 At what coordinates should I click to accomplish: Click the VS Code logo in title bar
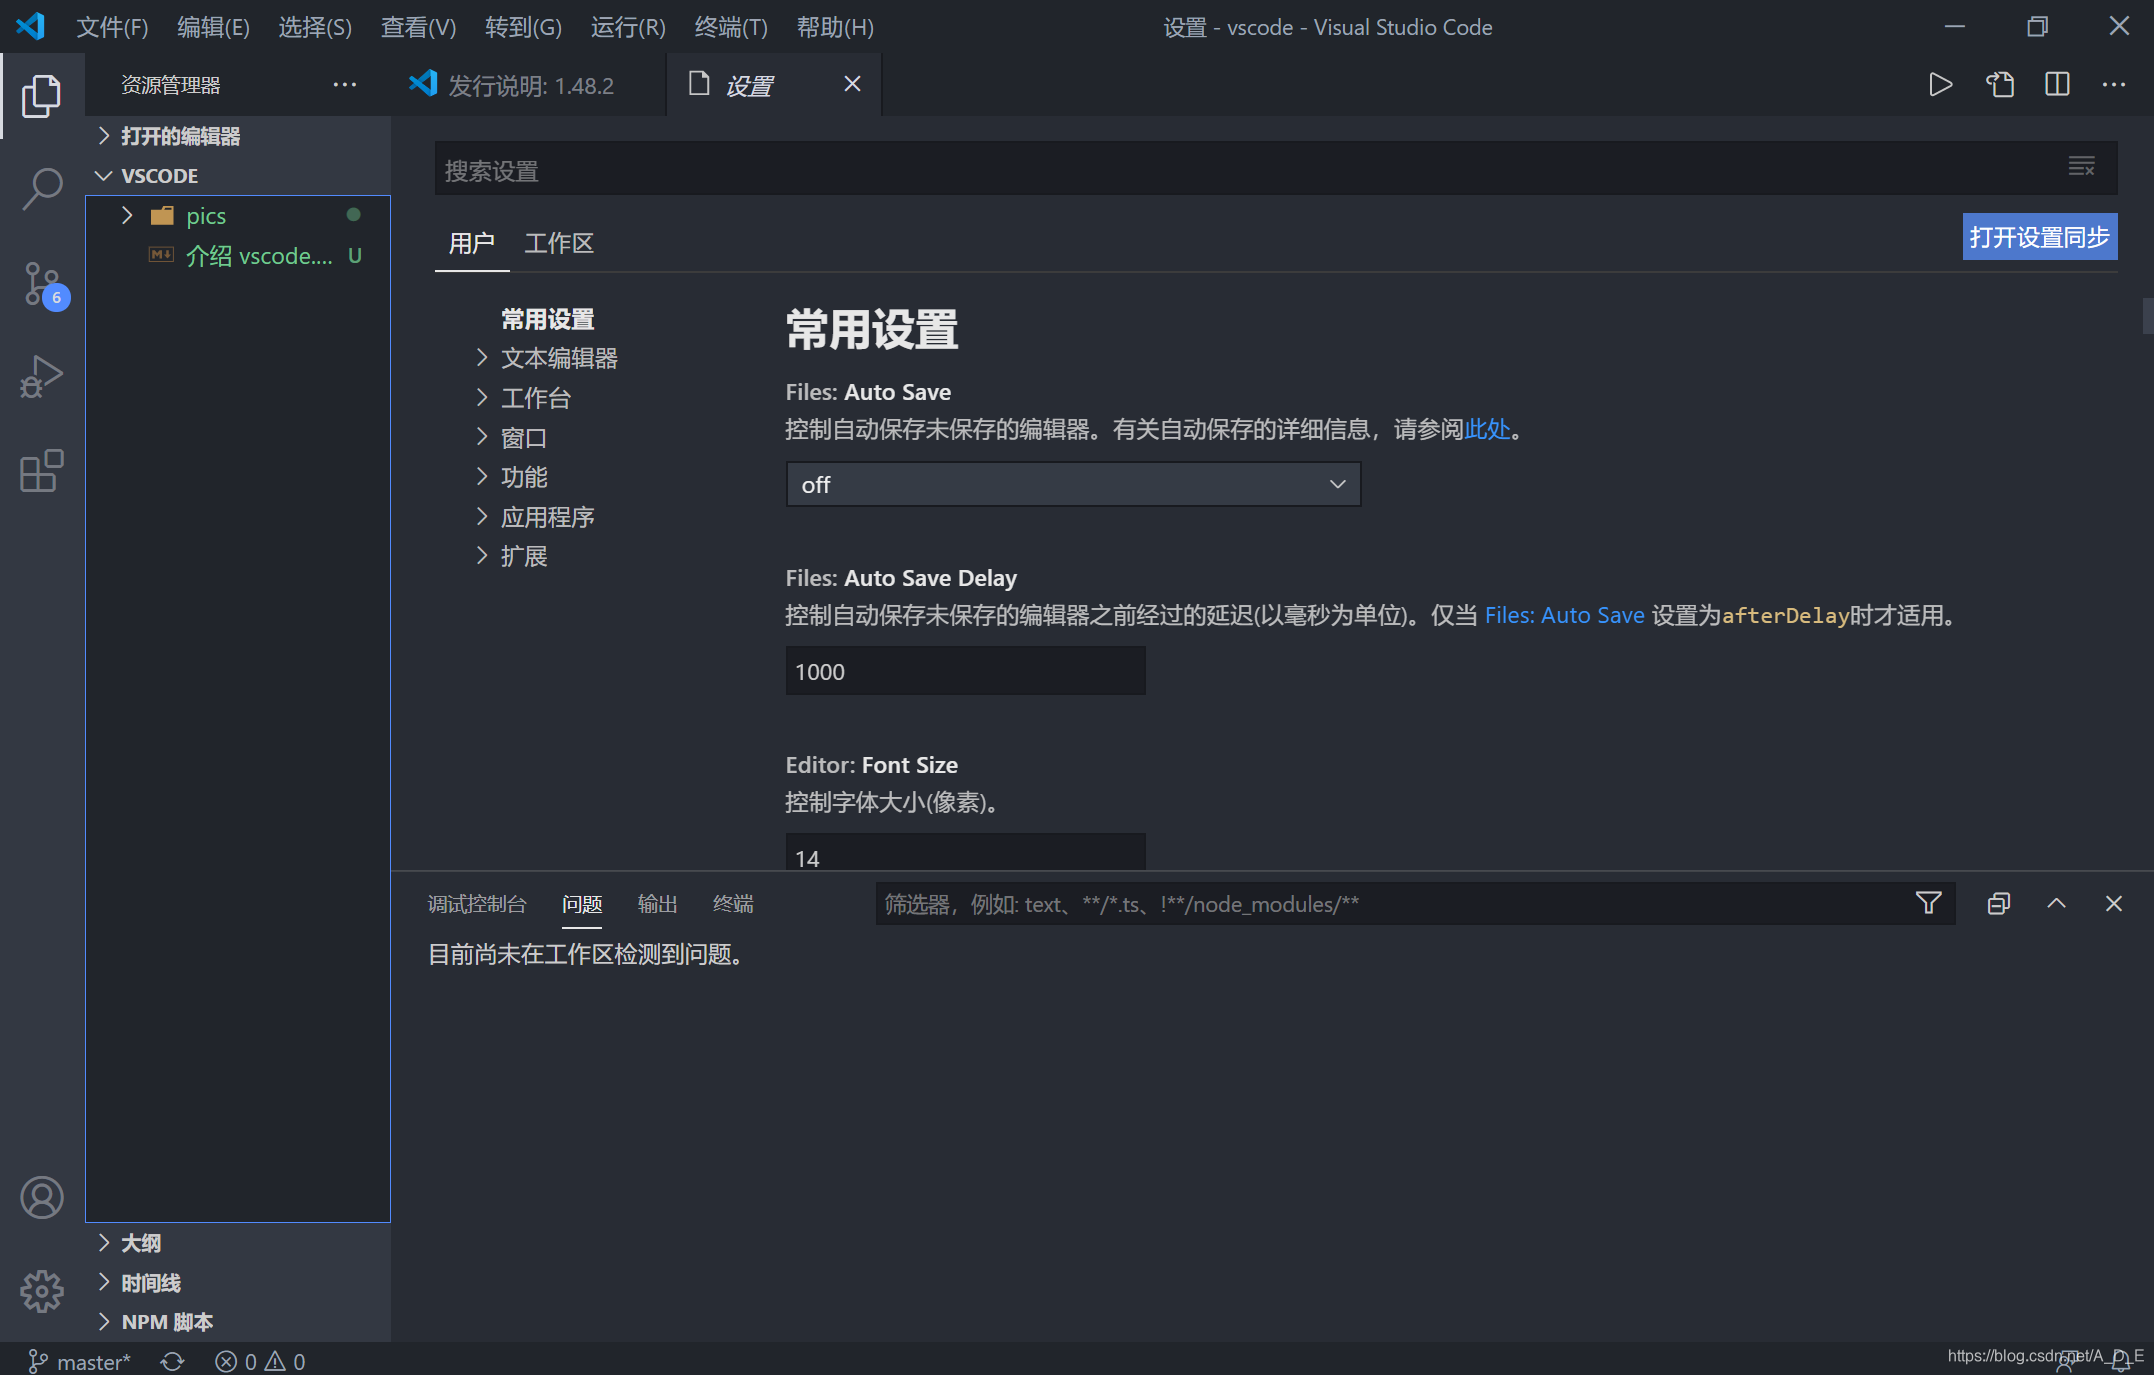[x=30, y=26]
